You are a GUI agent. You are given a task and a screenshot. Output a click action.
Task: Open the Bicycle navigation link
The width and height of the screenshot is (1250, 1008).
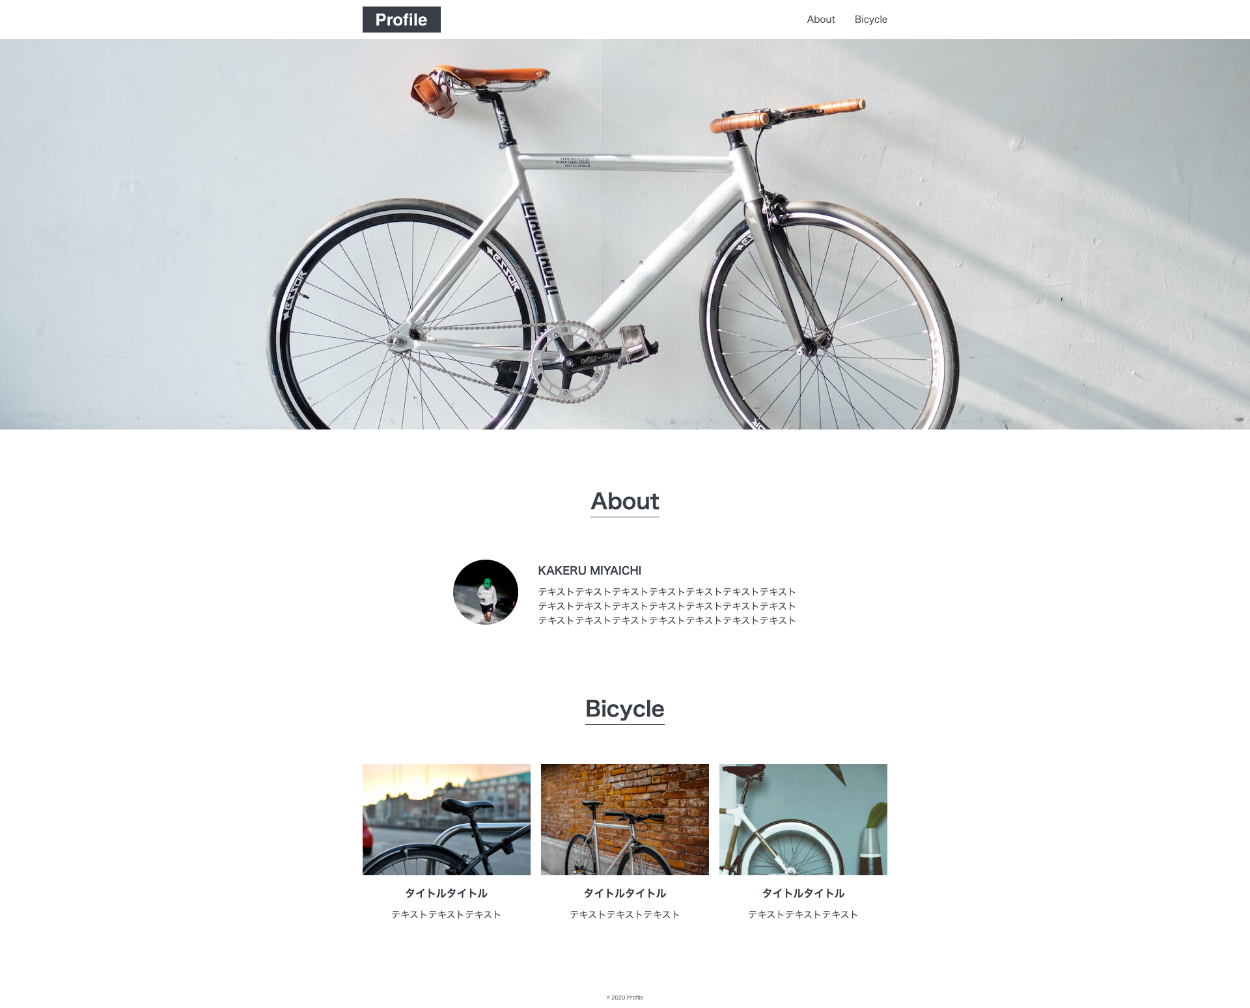click(870, 19)
